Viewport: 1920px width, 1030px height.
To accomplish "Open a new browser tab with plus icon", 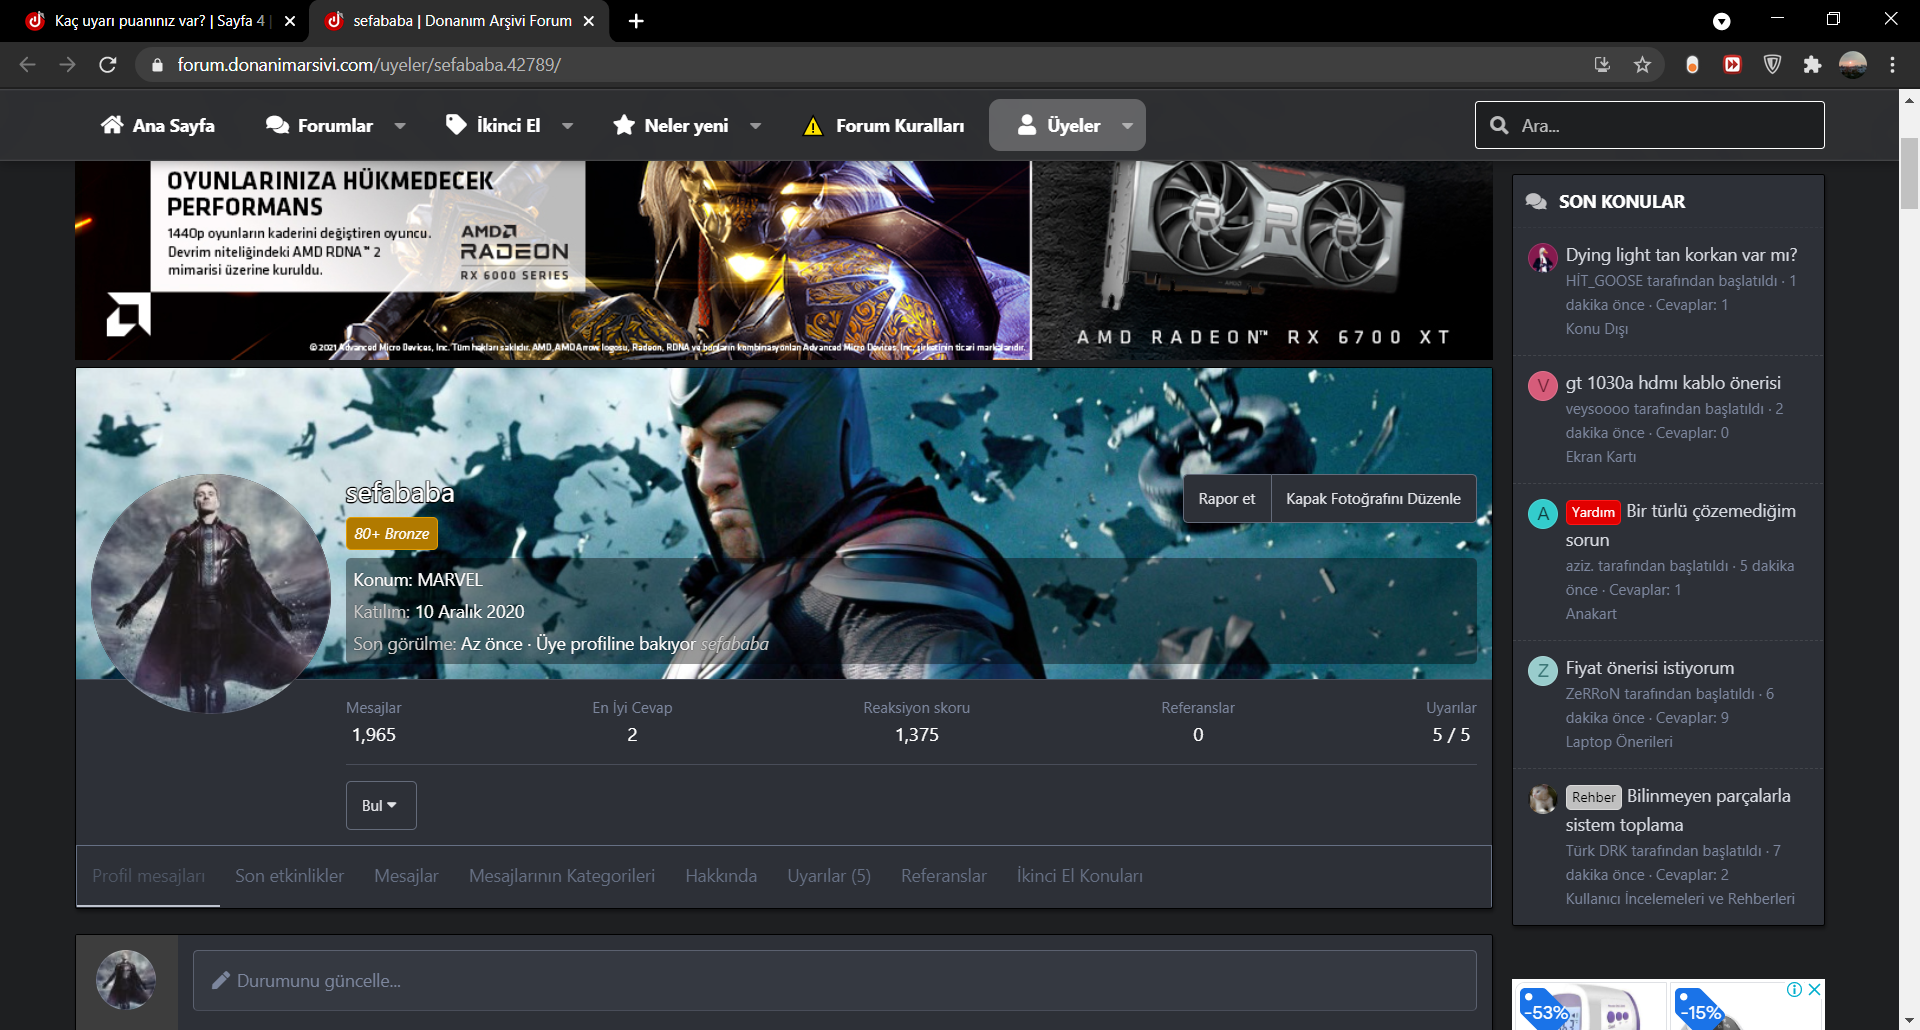I will point(636,21).
